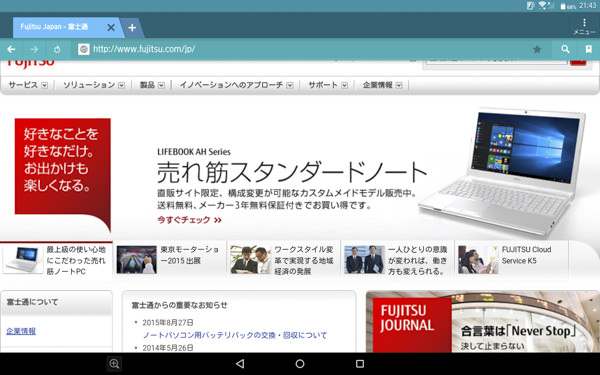The height and width of the screenshot is (375, 600).
Task: Go back using the browser back arrow
Action: pyautogui.click(x=11, y=49)
